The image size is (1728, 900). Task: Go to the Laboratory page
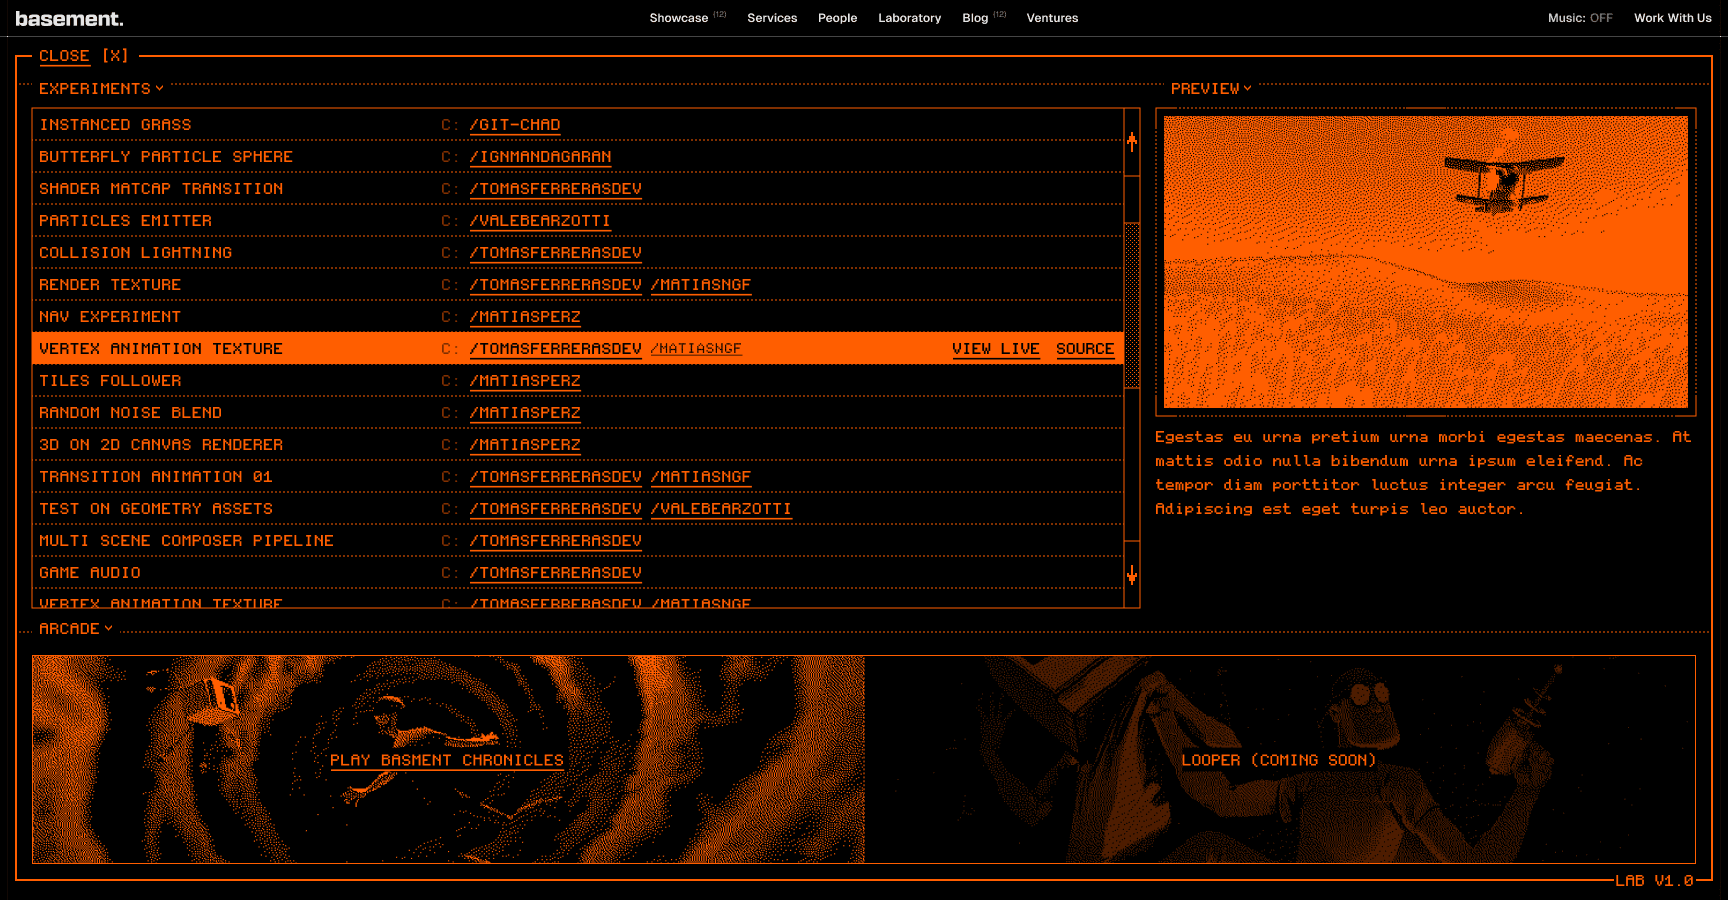[909, 18]
